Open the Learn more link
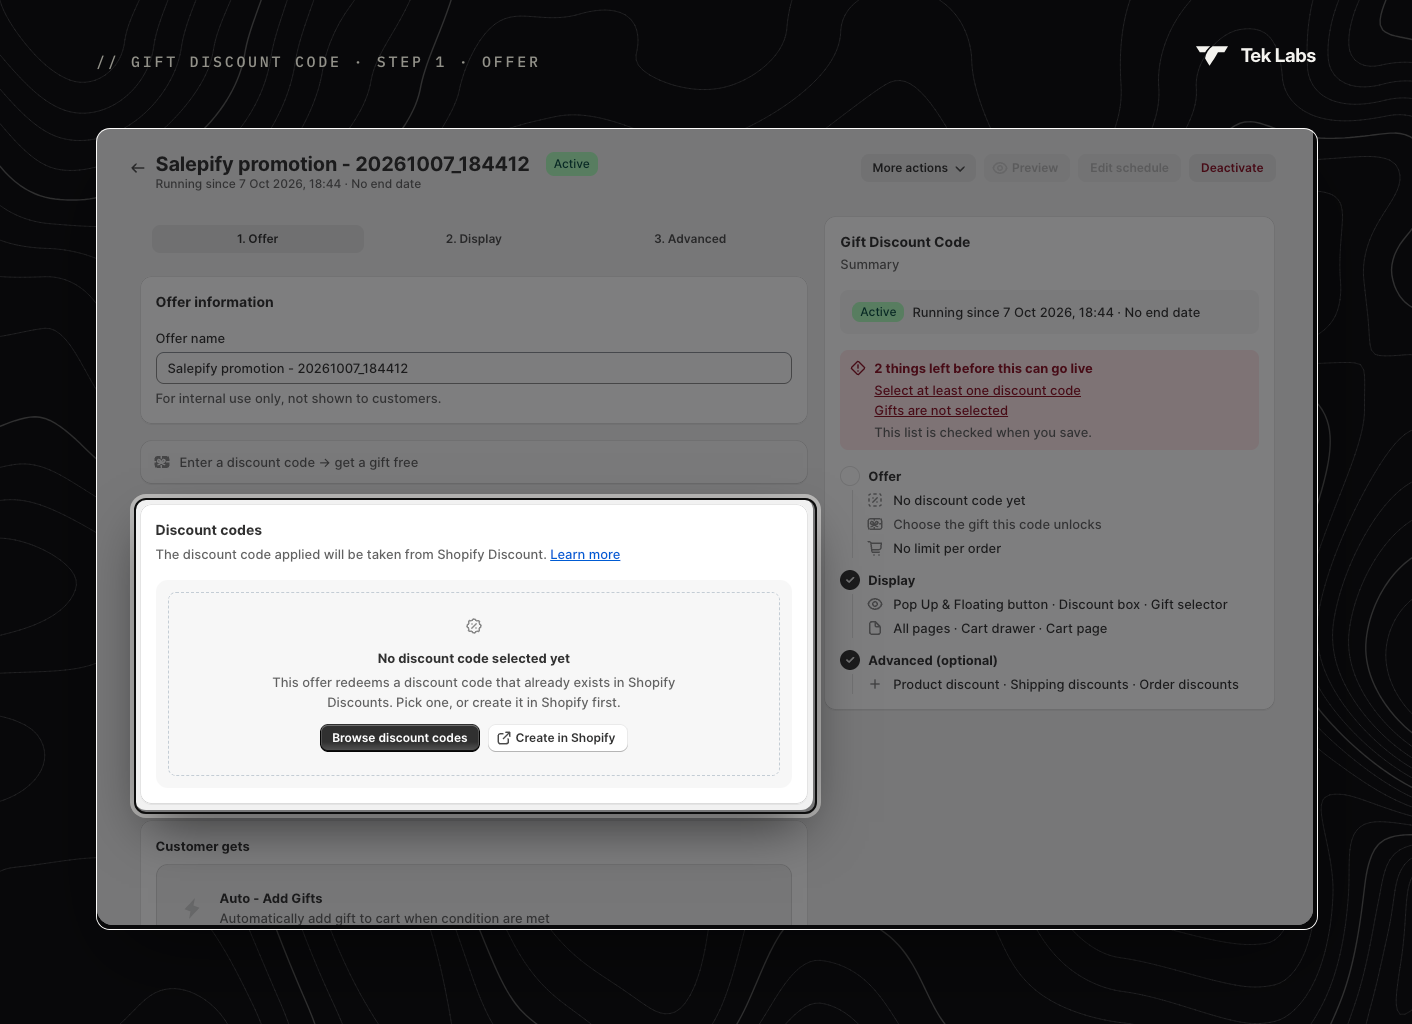This screenshot has width=1412, height=1024. tap(585, 555)
